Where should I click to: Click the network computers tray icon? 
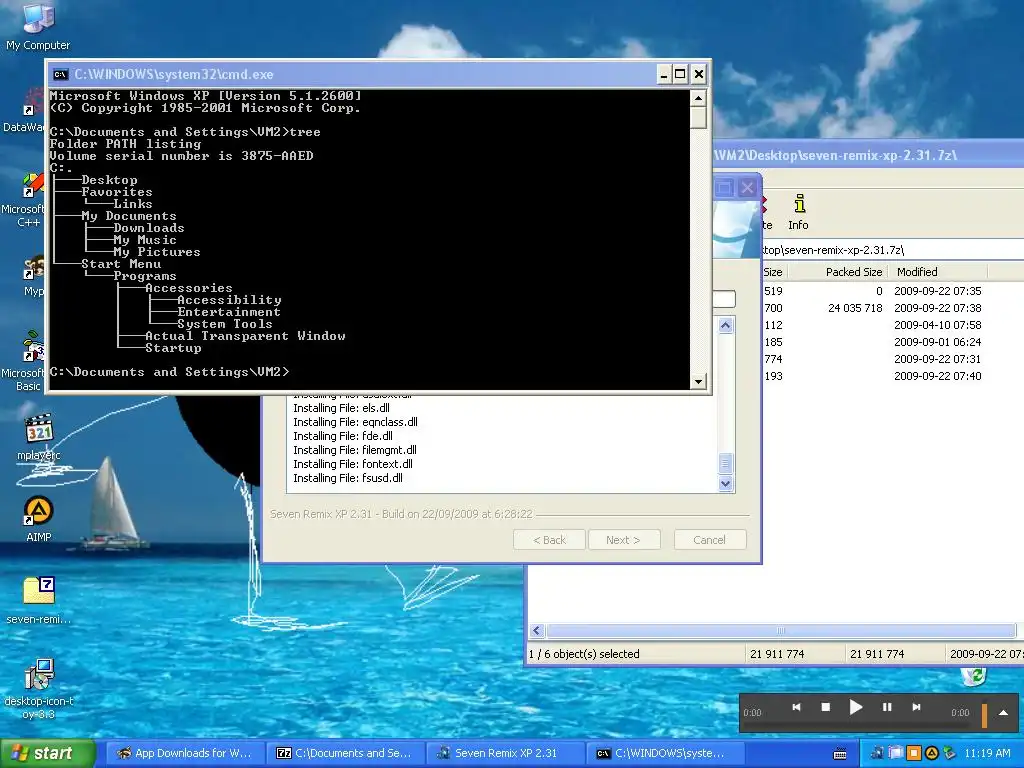coord(877,753)
